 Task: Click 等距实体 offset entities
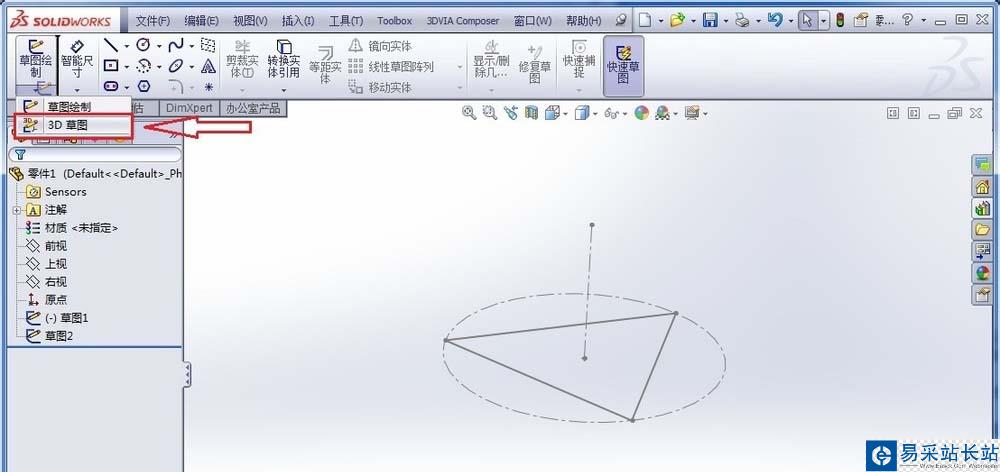tap(325, 64)
